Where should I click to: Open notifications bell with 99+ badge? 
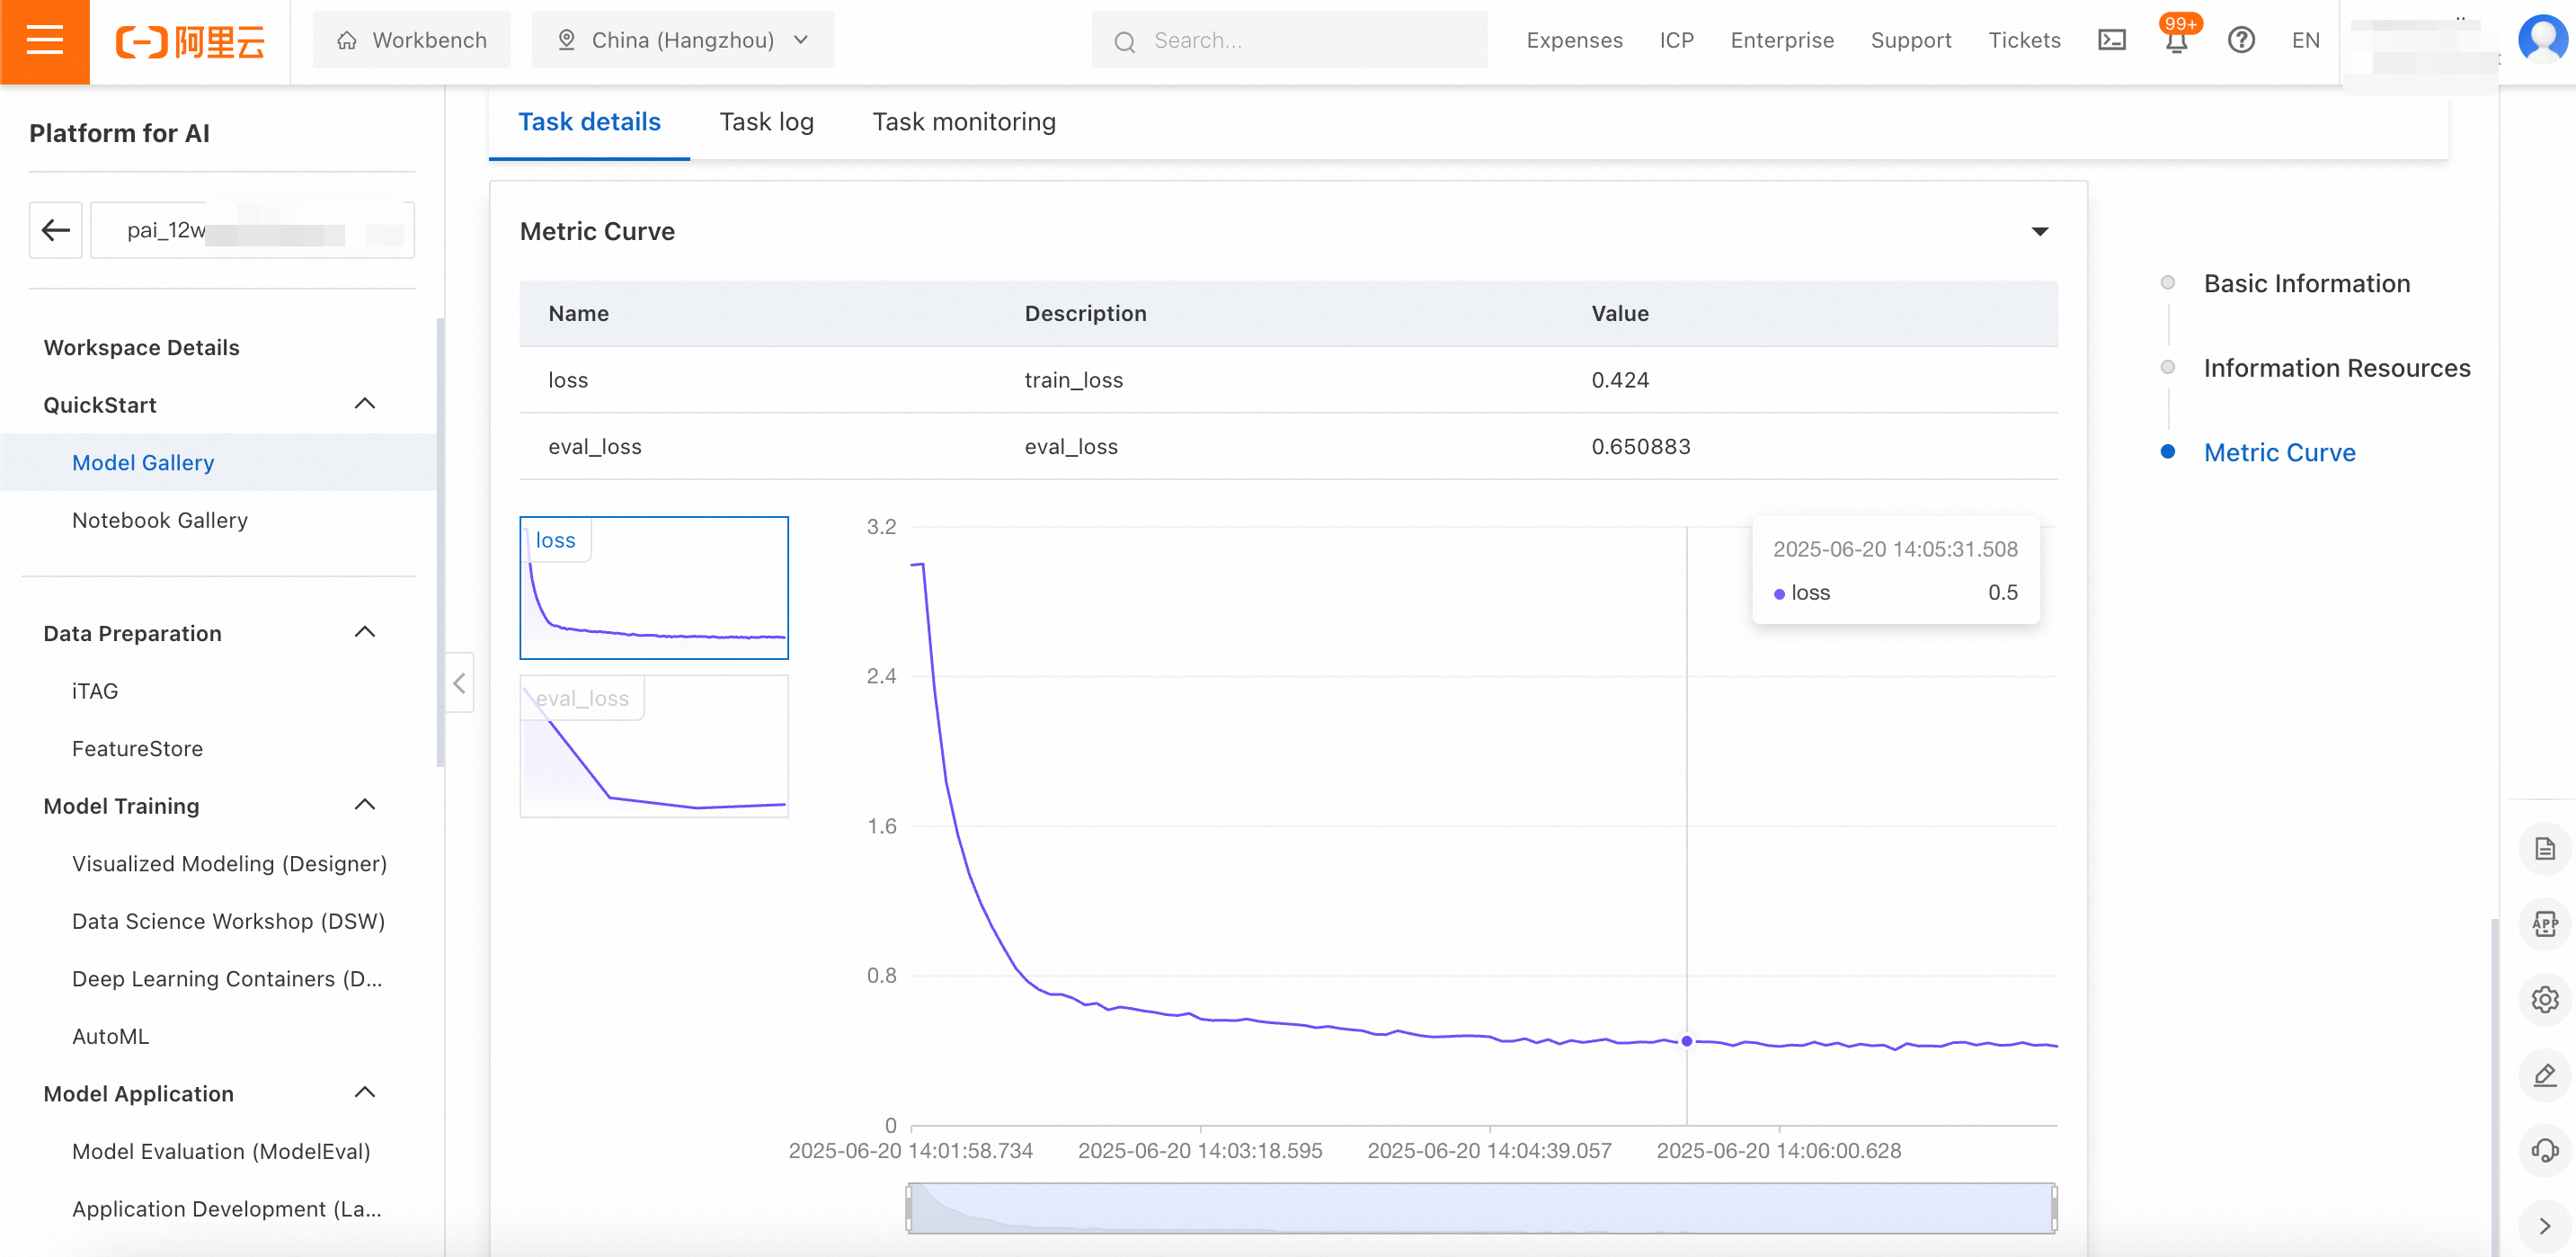pyautogui.click(x=2176, y=41)
